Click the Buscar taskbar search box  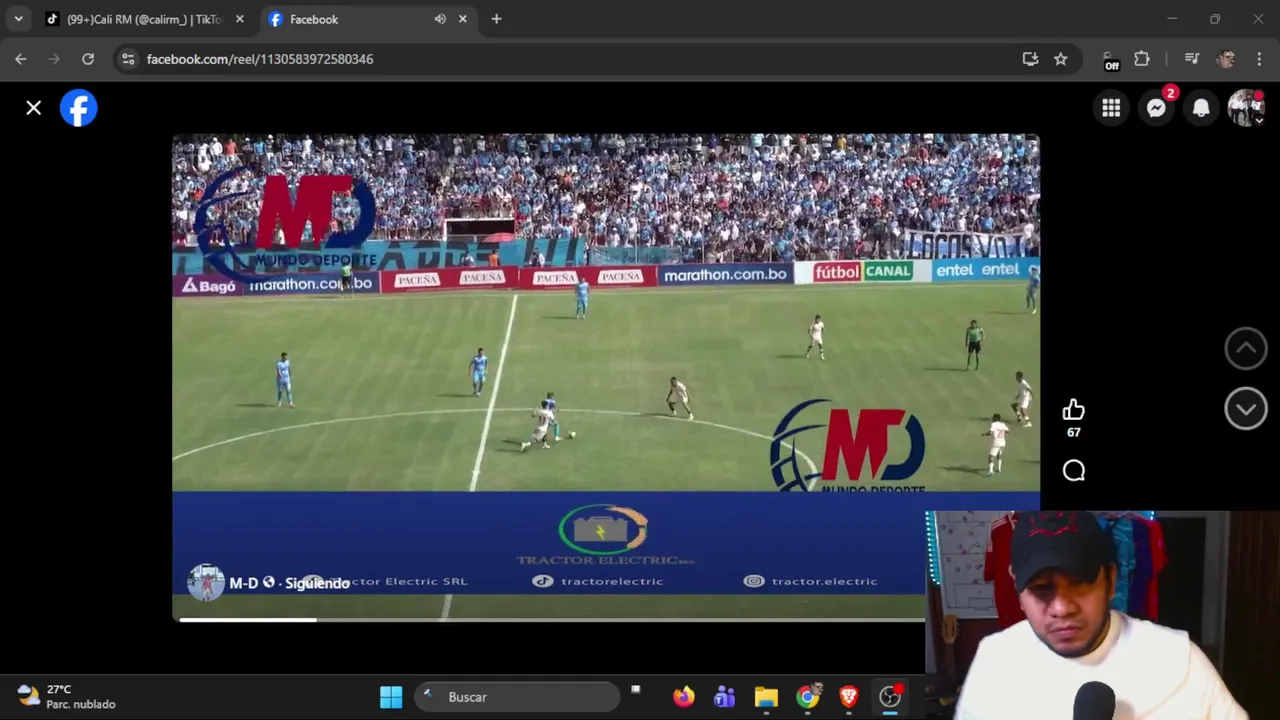pyautogui.click(x=517, y=697)
